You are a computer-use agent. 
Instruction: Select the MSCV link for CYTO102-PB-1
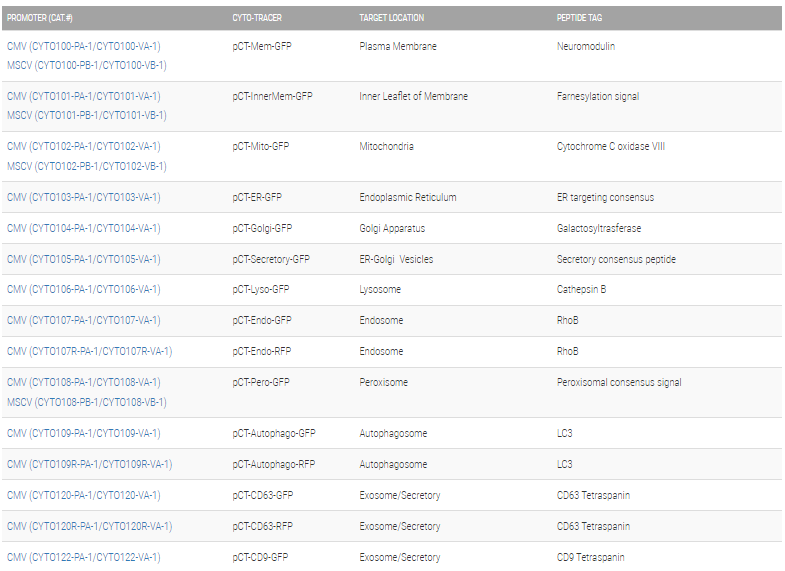click(86, 166)
